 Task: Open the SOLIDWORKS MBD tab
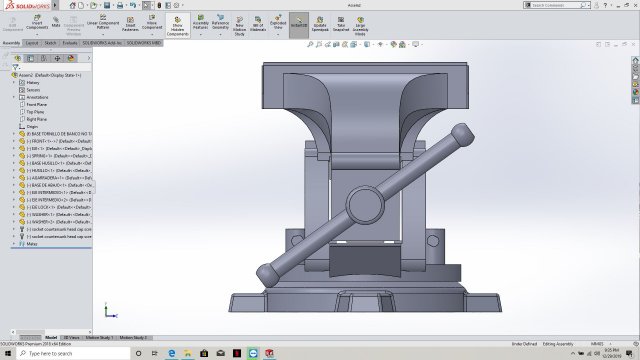144,43
